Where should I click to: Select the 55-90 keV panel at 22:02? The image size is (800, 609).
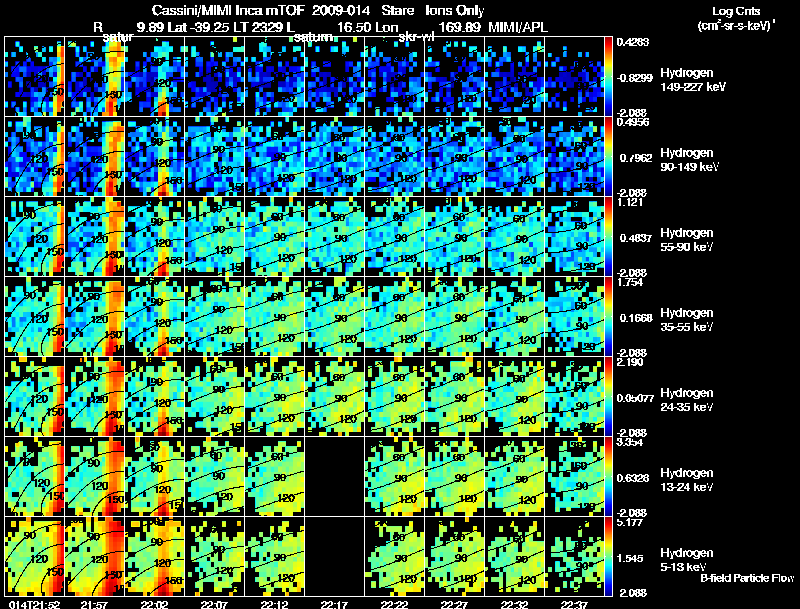tap(155, 236)
